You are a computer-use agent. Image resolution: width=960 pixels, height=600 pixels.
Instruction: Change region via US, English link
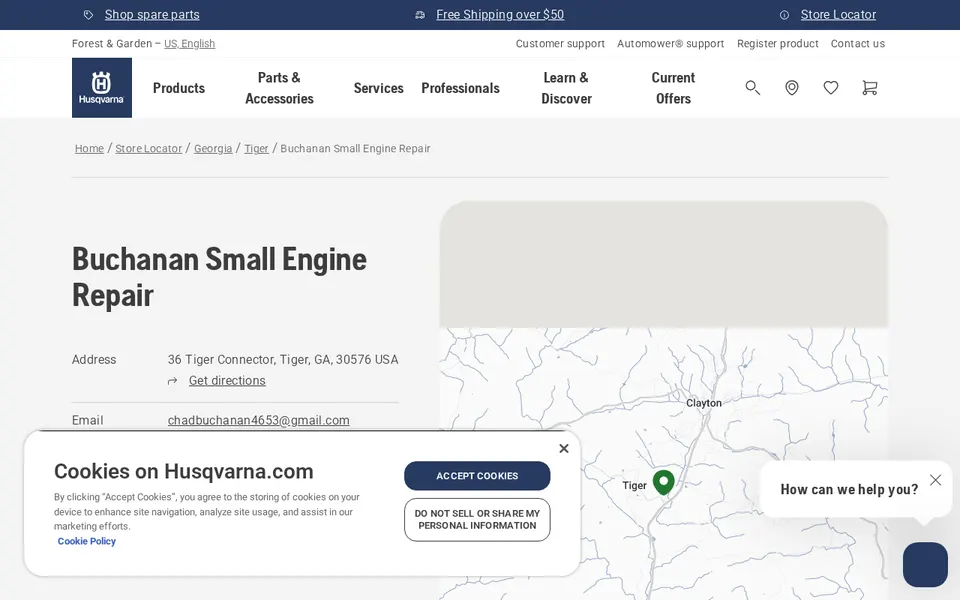click(189, 43)
